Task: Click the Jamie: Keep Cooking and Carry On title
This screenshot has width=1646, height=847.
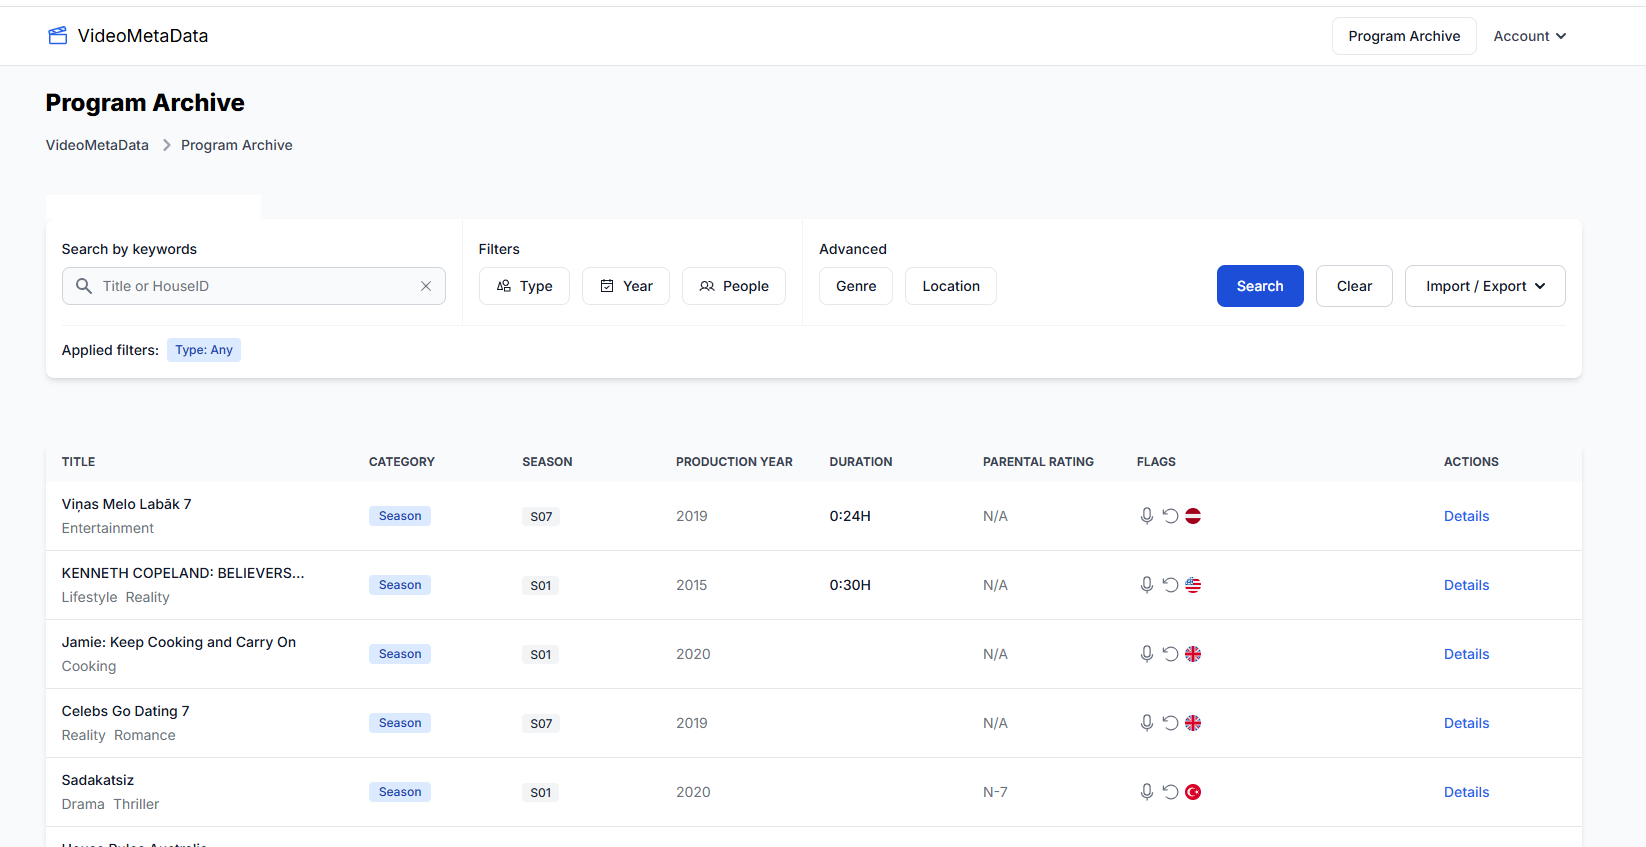Action: click(x=179, y=642)
